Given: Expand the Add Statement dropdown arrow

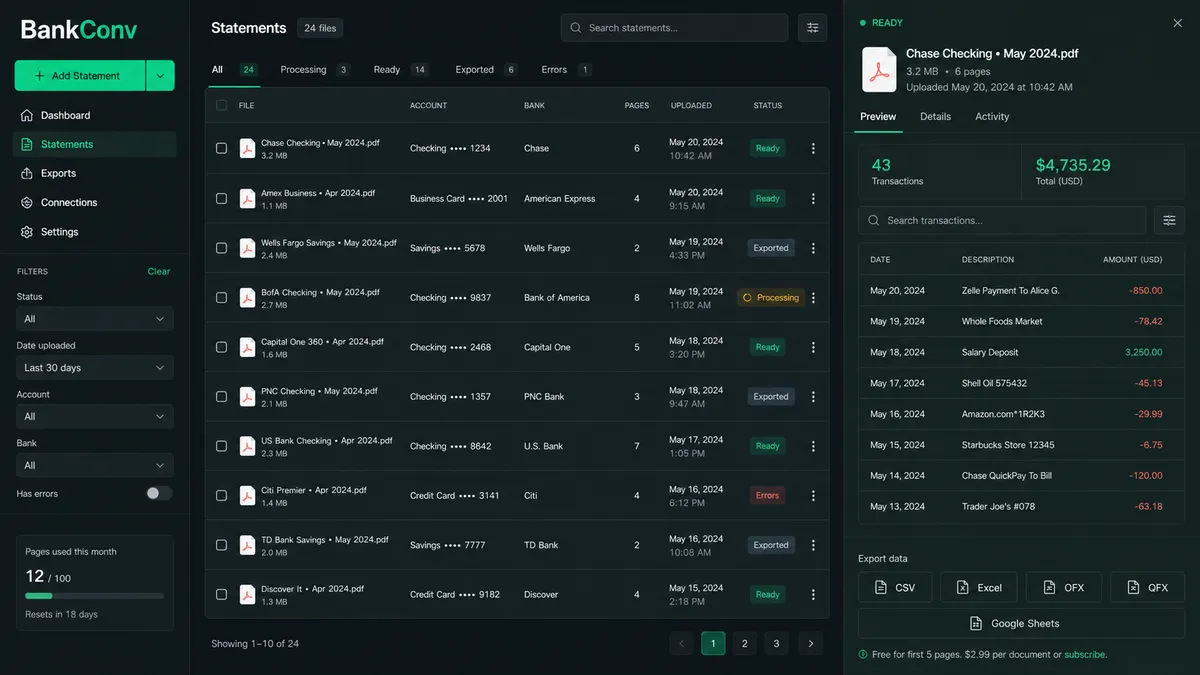Looking at the screenshot, I should (x=160, y=76).
